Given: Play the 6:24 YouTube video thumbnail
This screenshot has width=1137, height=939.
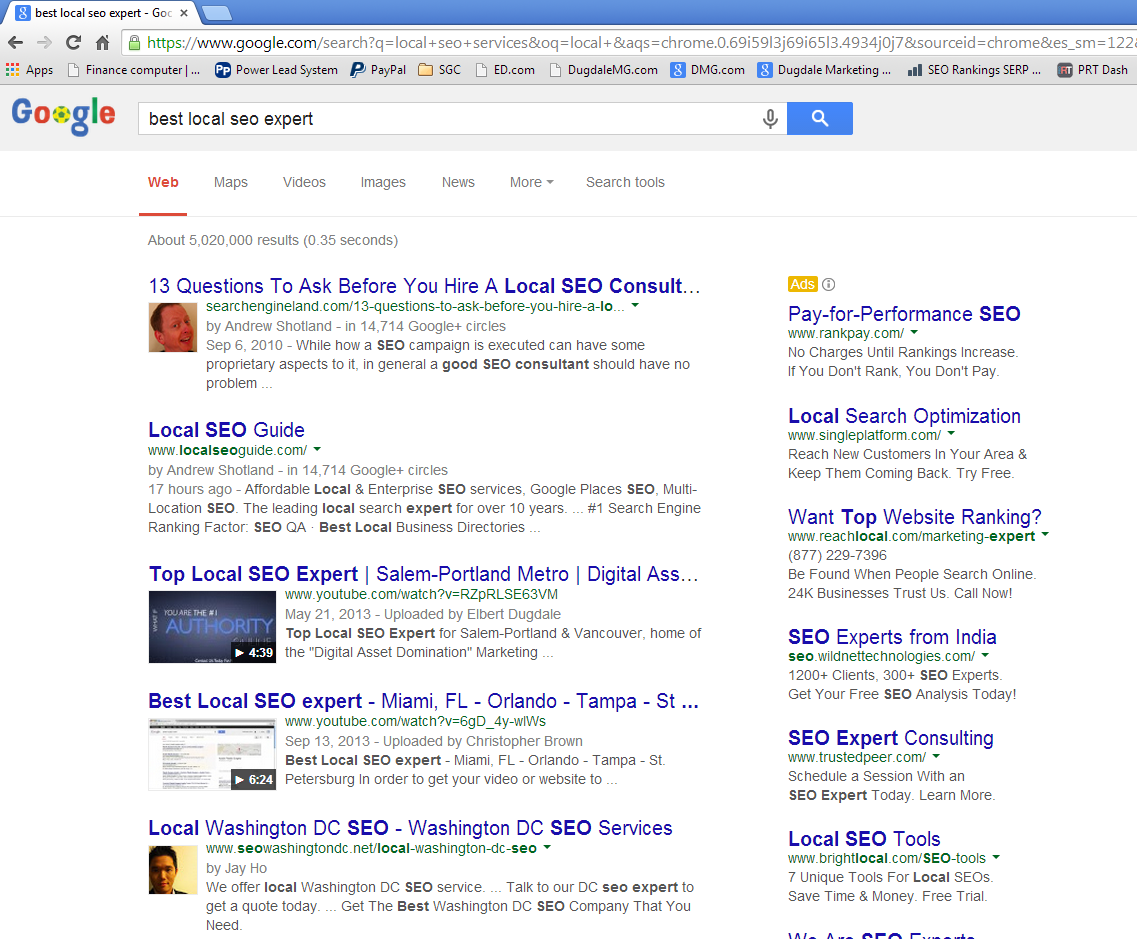Looking at the screenshot, I should coord(212,754).
